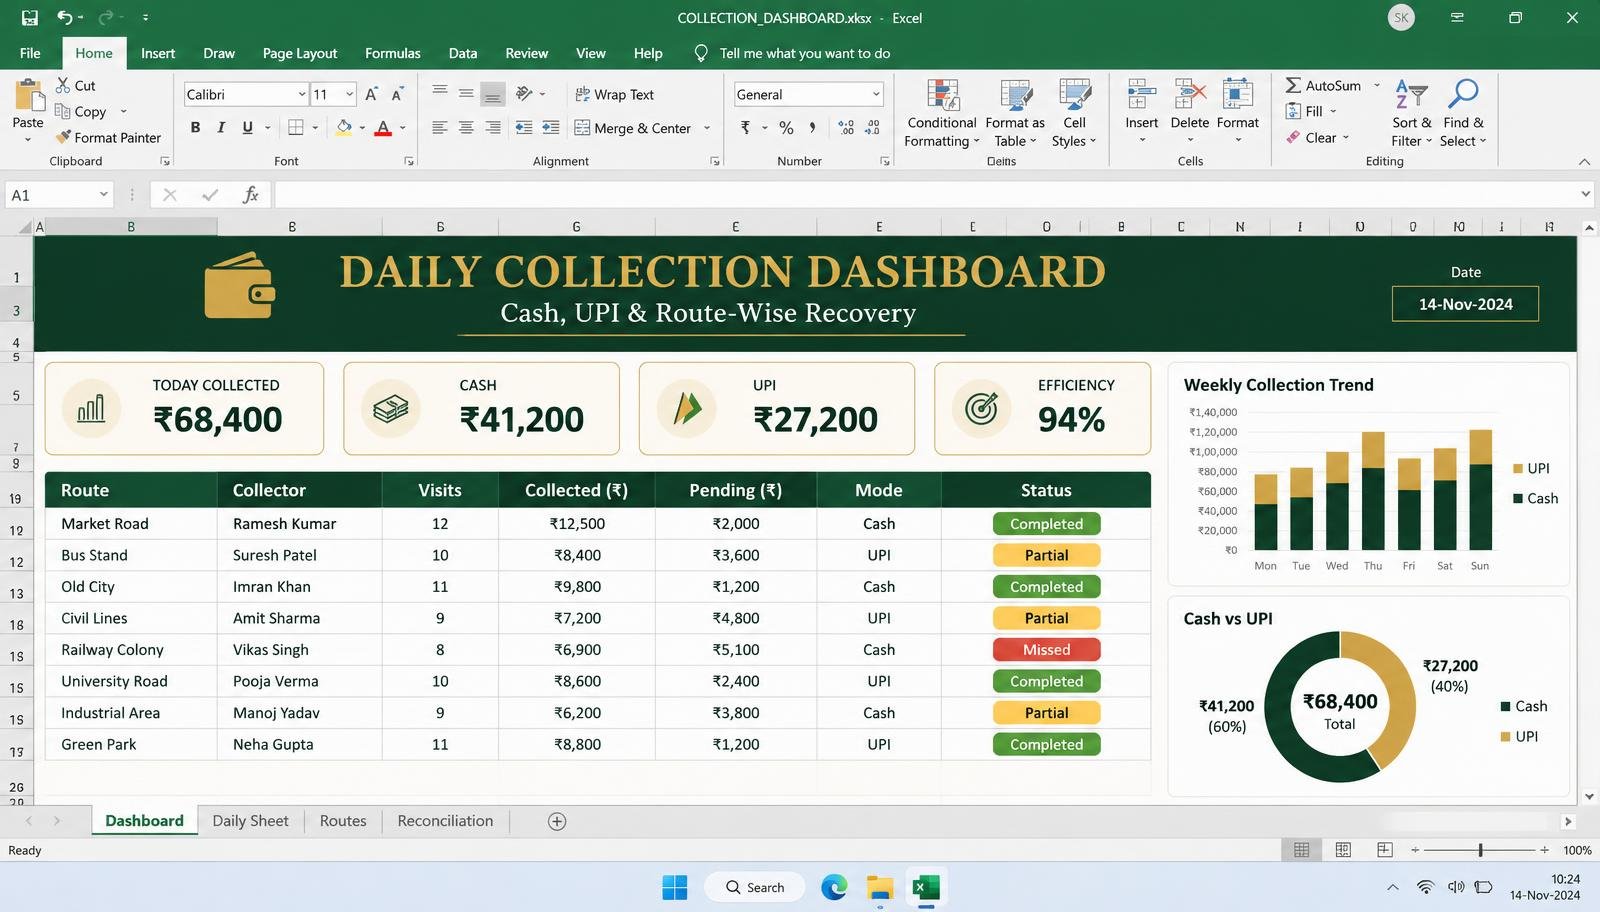Open the Fill Color picker
Screen dimensions: 1600x912
344,127
